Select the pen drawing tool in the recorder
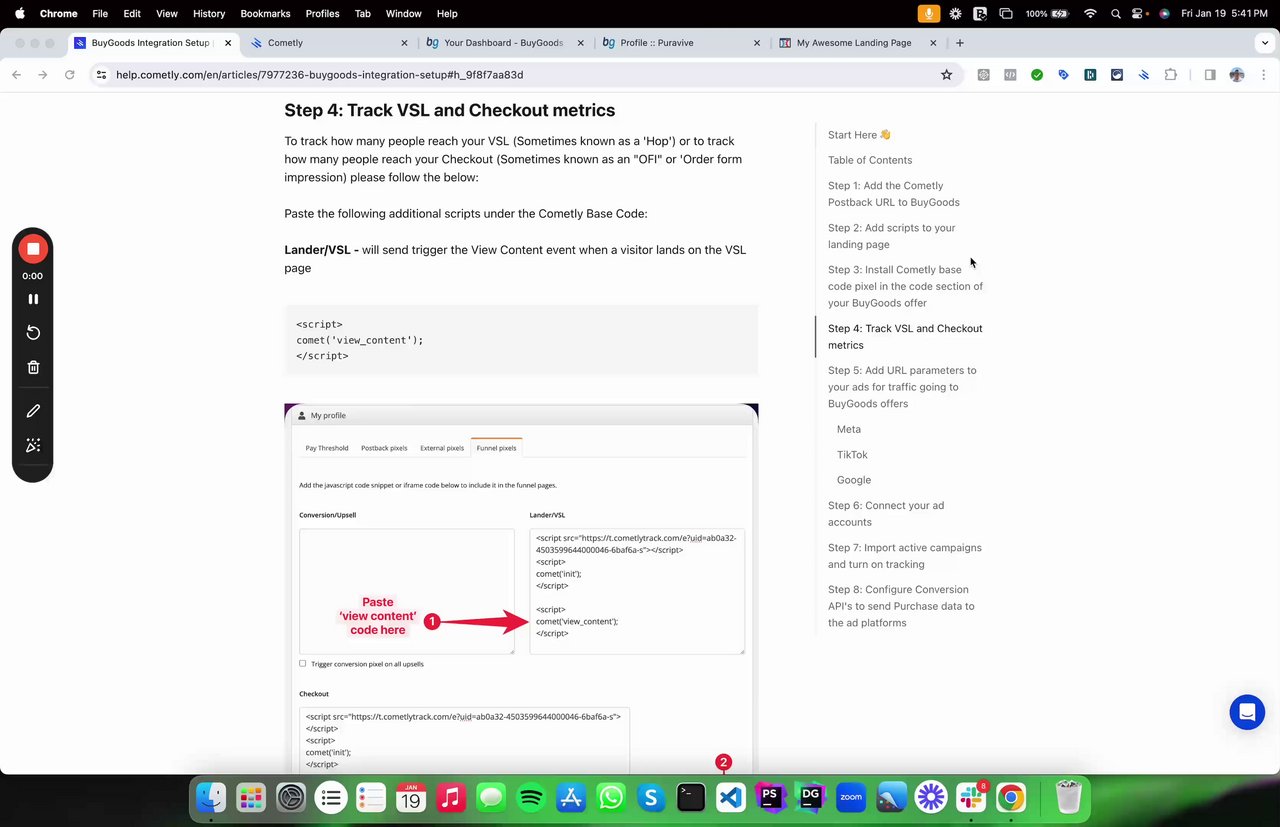 33,411
